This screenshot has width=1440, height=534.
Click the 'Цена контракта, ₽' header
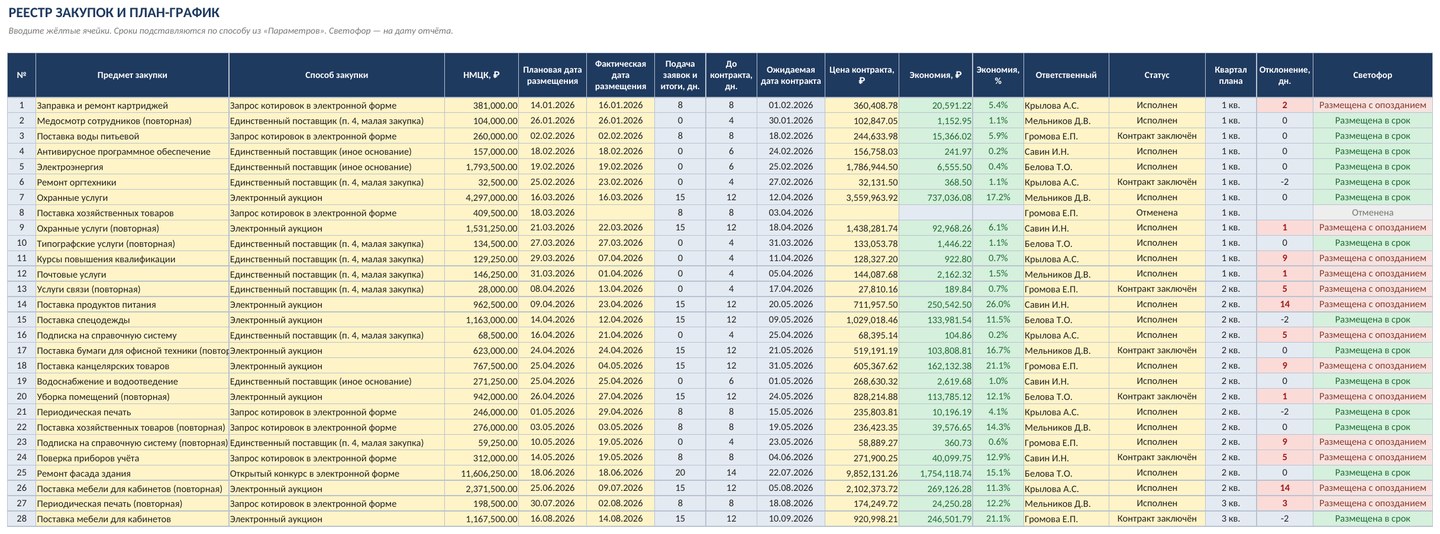(x=864, y=75)
